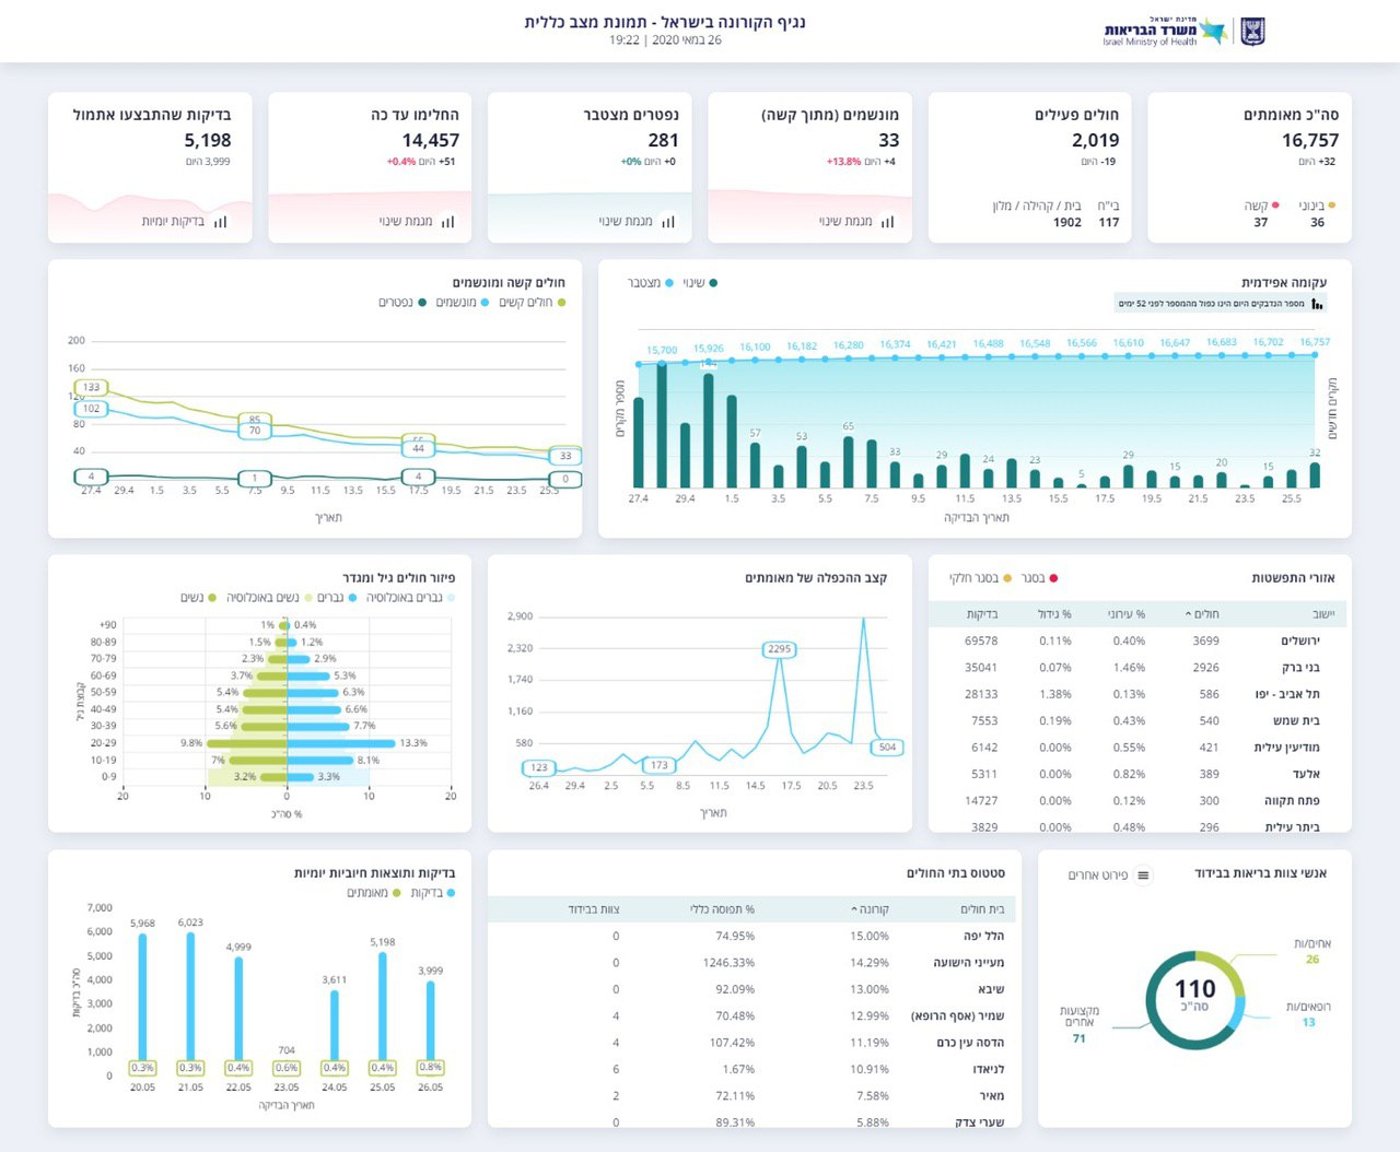The width and height of the screenshot is (1400, 1152).
Task: Click the 2295 peak label in the doubling rate chart
Action: pos(779,649)
